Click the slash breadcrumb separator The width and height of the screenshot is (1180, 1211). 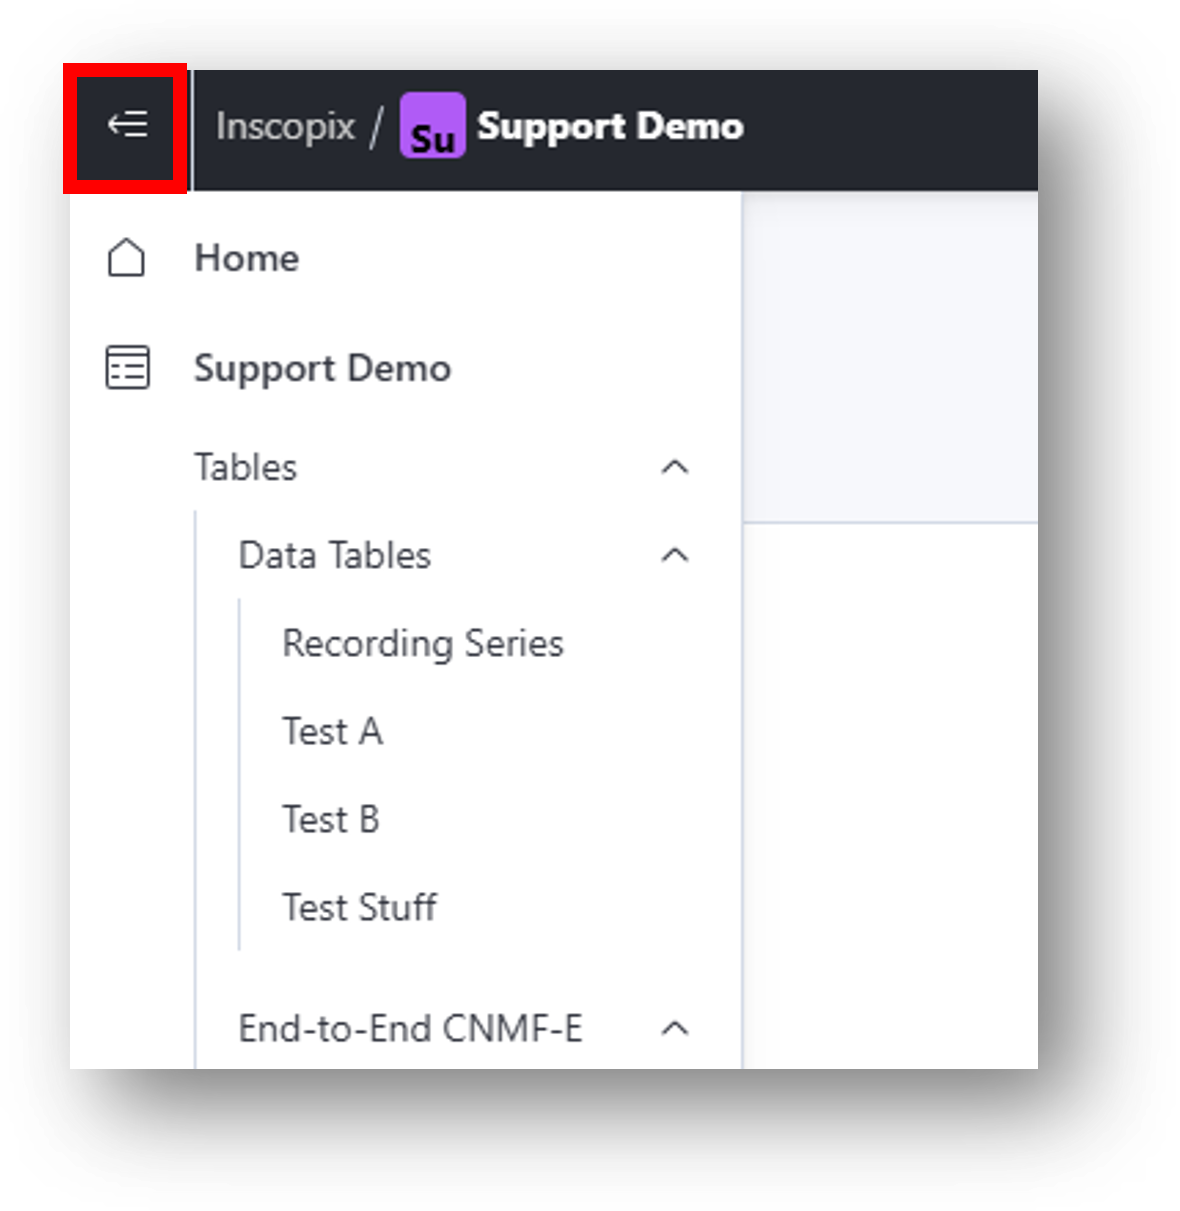pyautogui.click(x=376, y=127)
